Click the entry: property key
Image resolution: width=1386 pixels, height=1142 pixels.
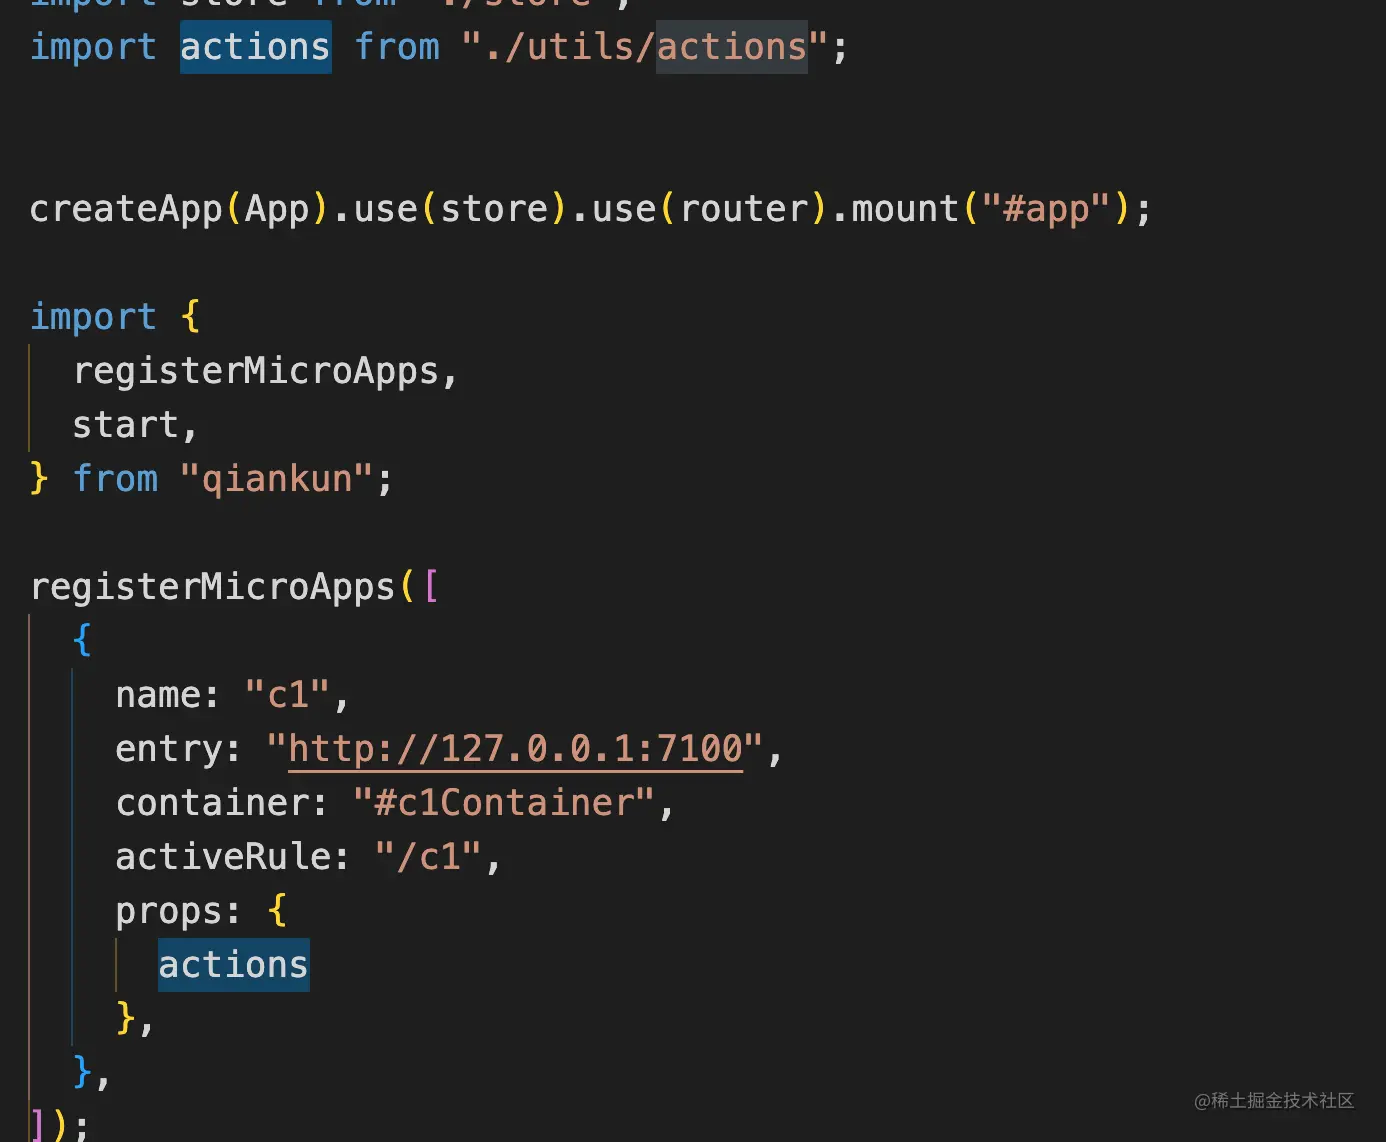179,749
